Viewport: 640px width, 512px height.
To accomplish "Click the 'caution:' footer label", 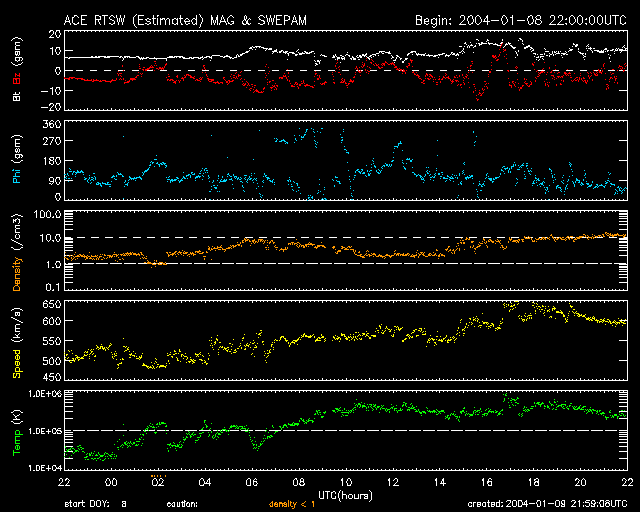I will tap(182, 504).
